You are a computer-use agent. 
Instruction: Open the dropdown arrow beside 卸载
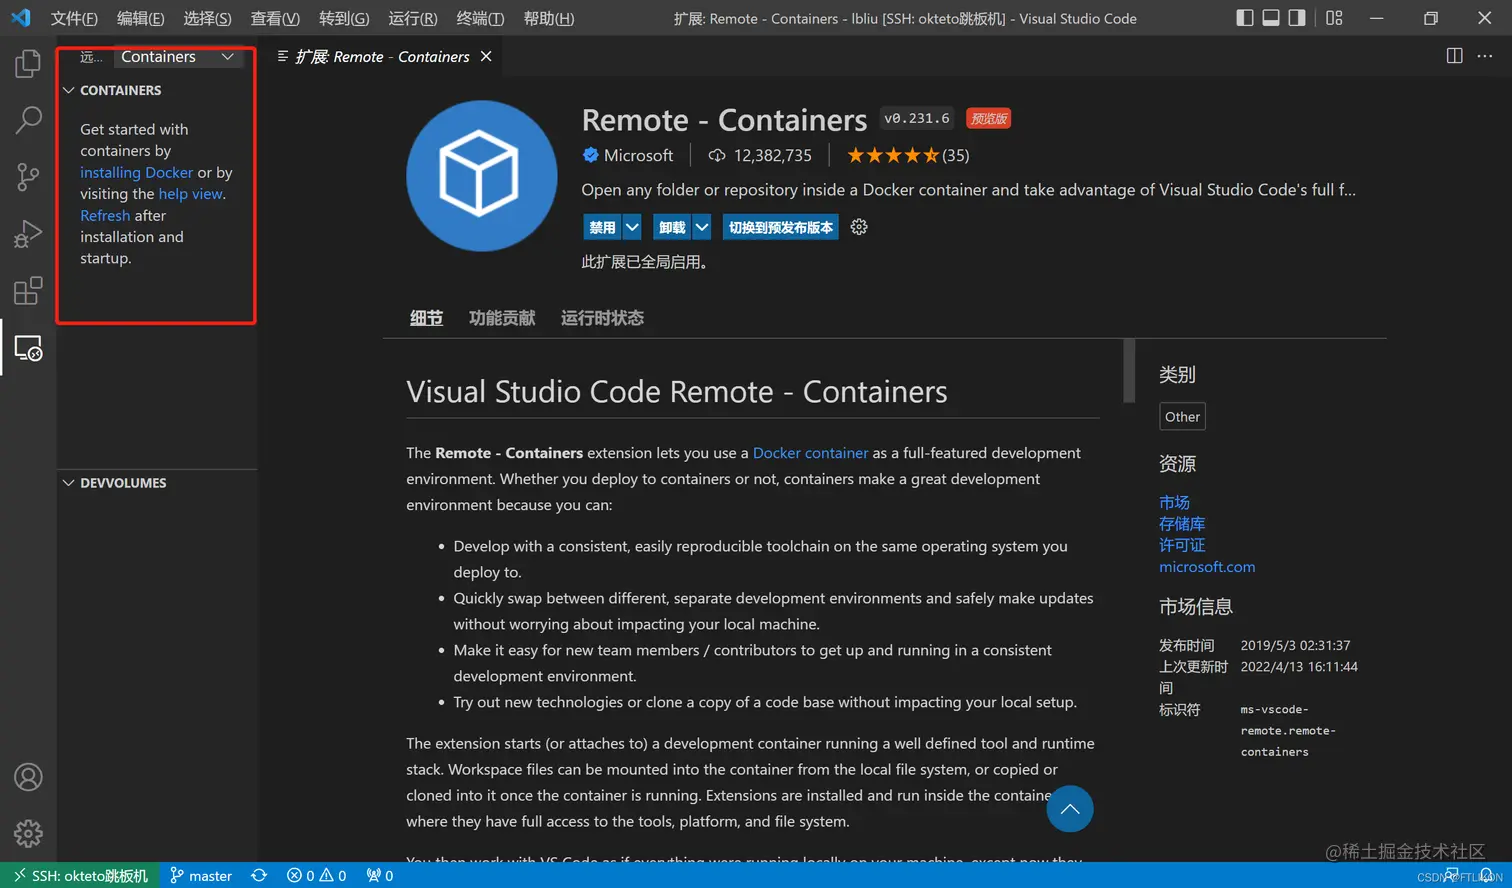click(703, 227)
